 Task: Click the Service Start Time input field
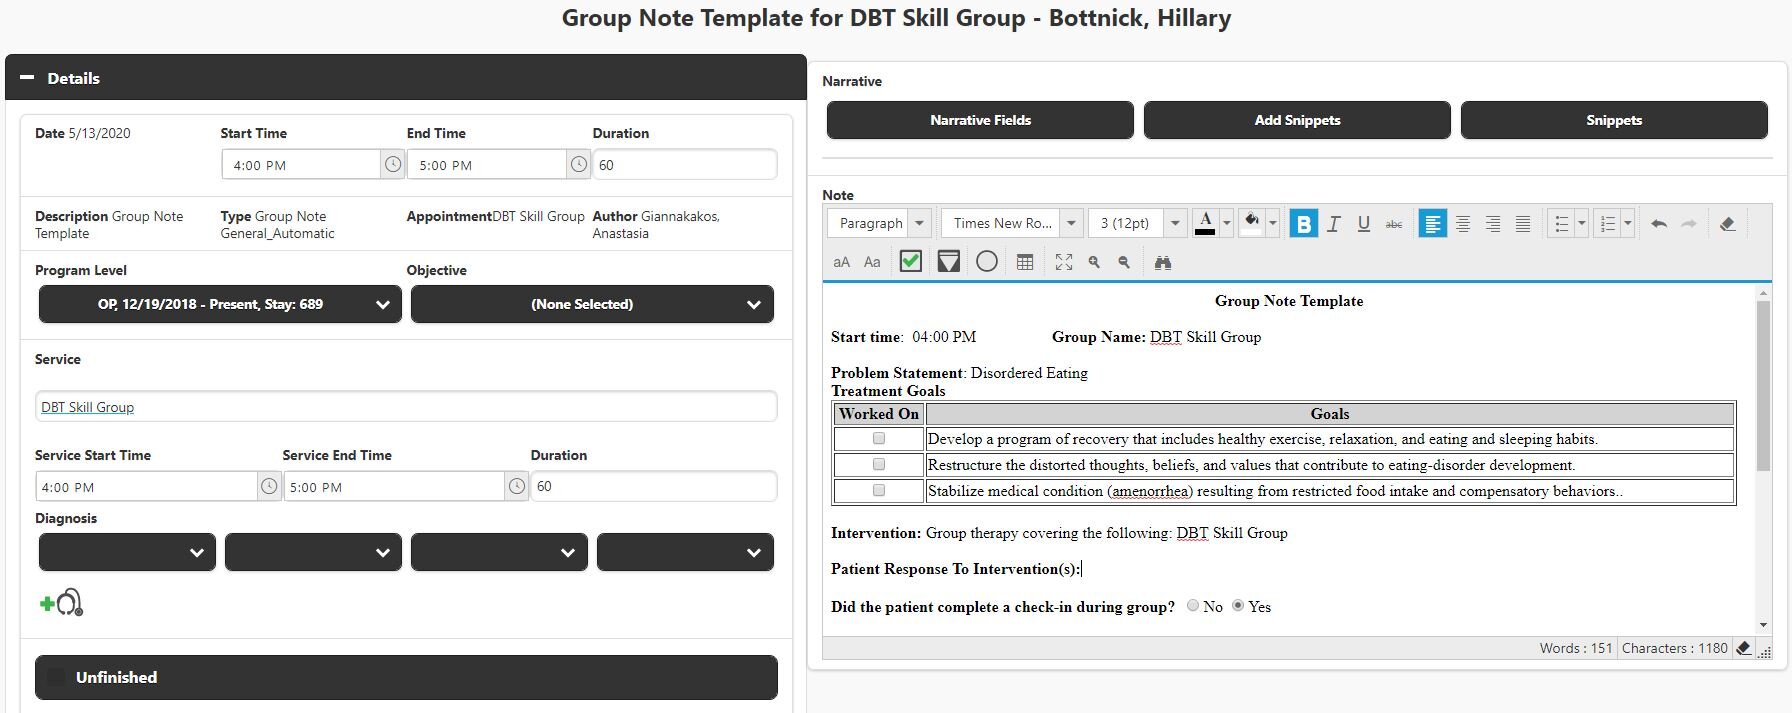(x=146, y=487)
